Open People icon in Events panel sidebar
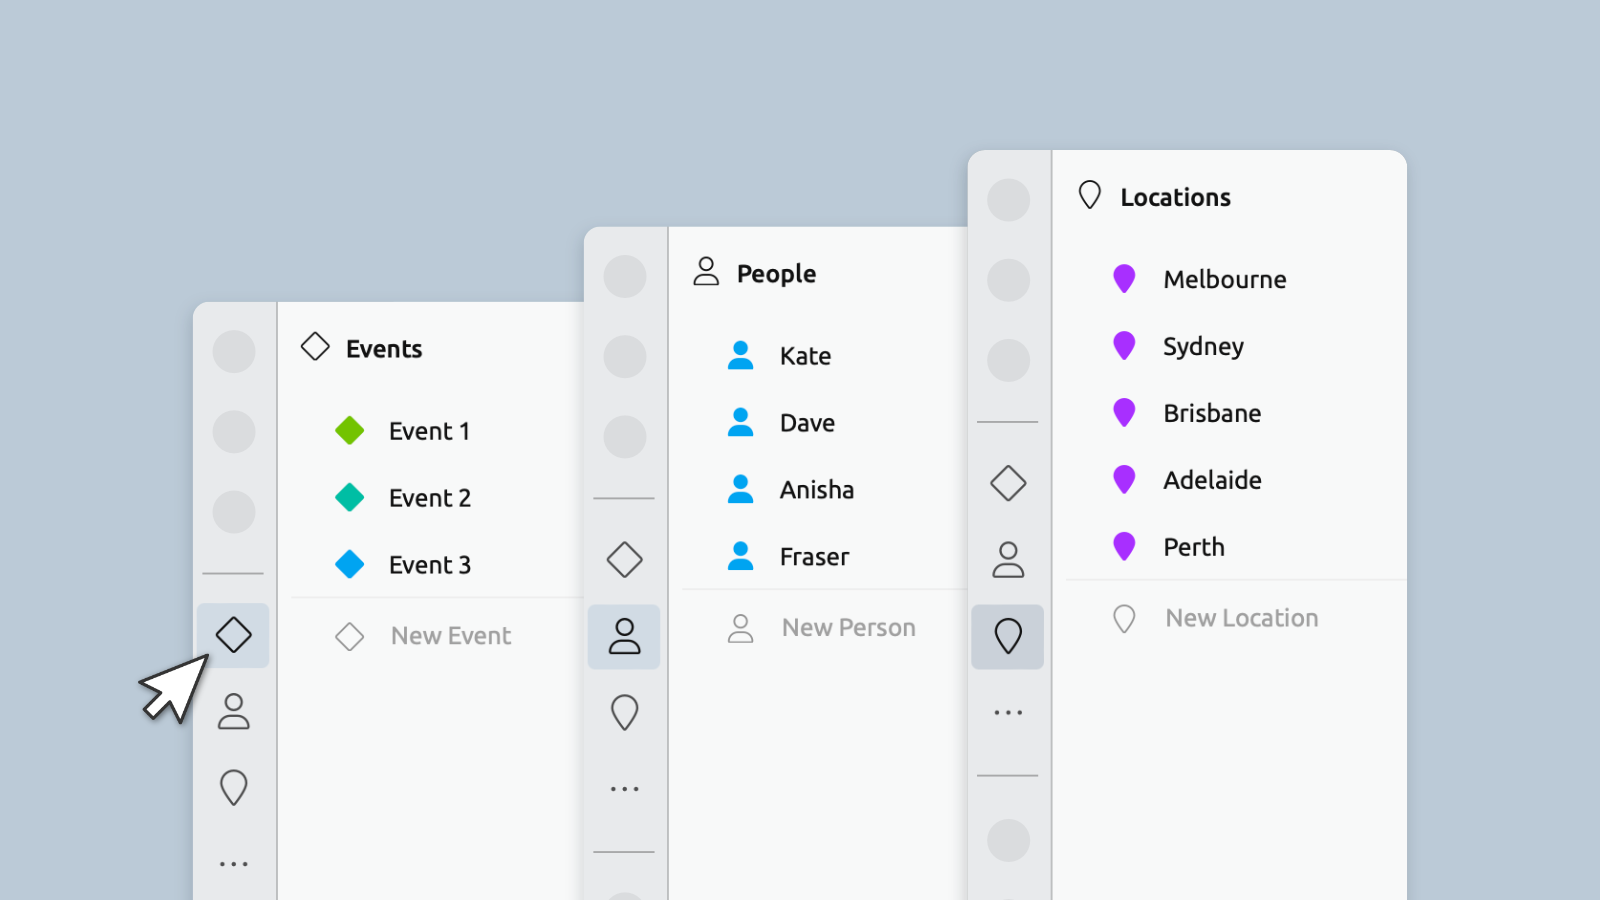Screen dimensions: 1600x900 [233, 711]
